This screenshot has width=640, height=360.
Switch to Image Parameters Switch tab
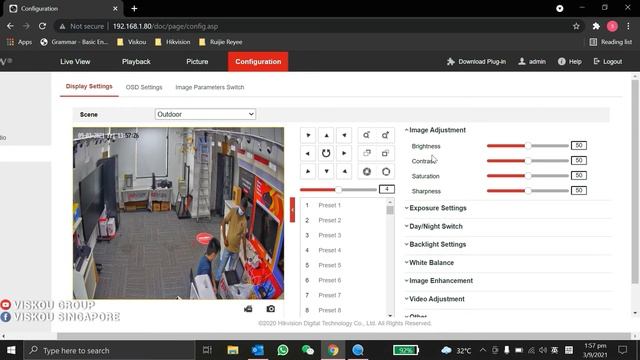tap(210, 87)
